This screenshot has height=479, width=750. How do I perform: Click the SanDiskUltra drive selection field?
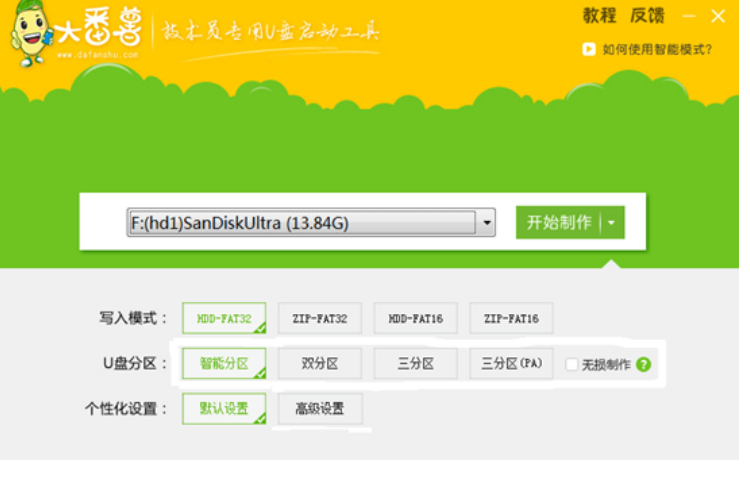click(302, 223)
